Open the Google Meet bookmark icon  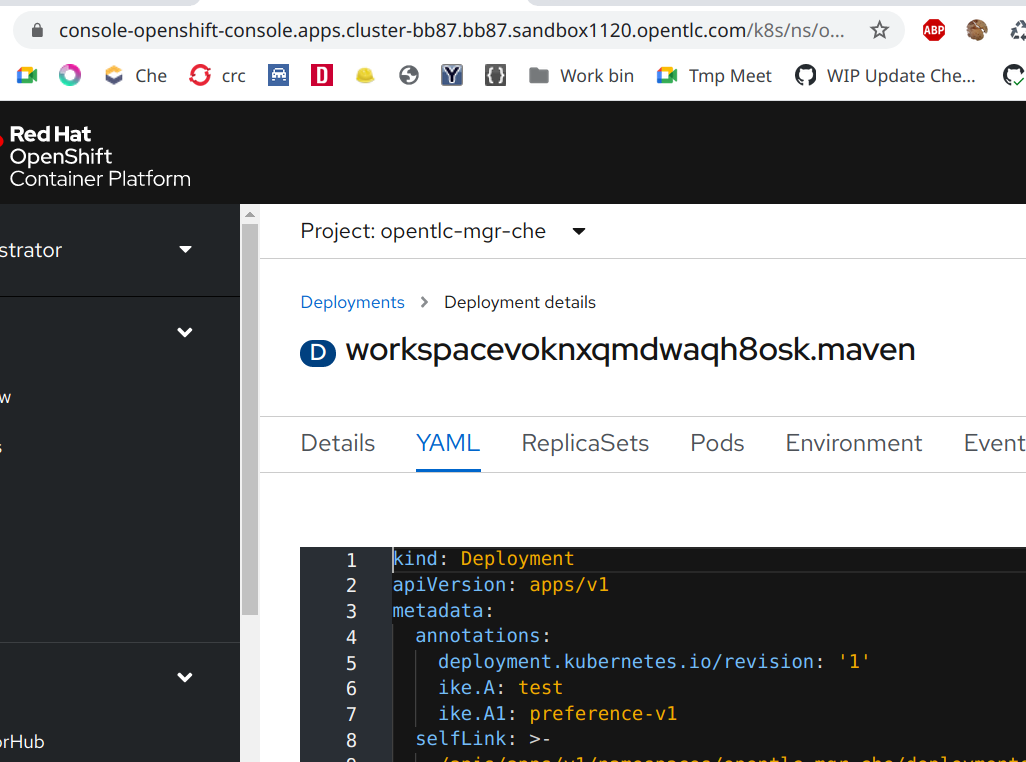pyautogui.click(x=27, y=76)
